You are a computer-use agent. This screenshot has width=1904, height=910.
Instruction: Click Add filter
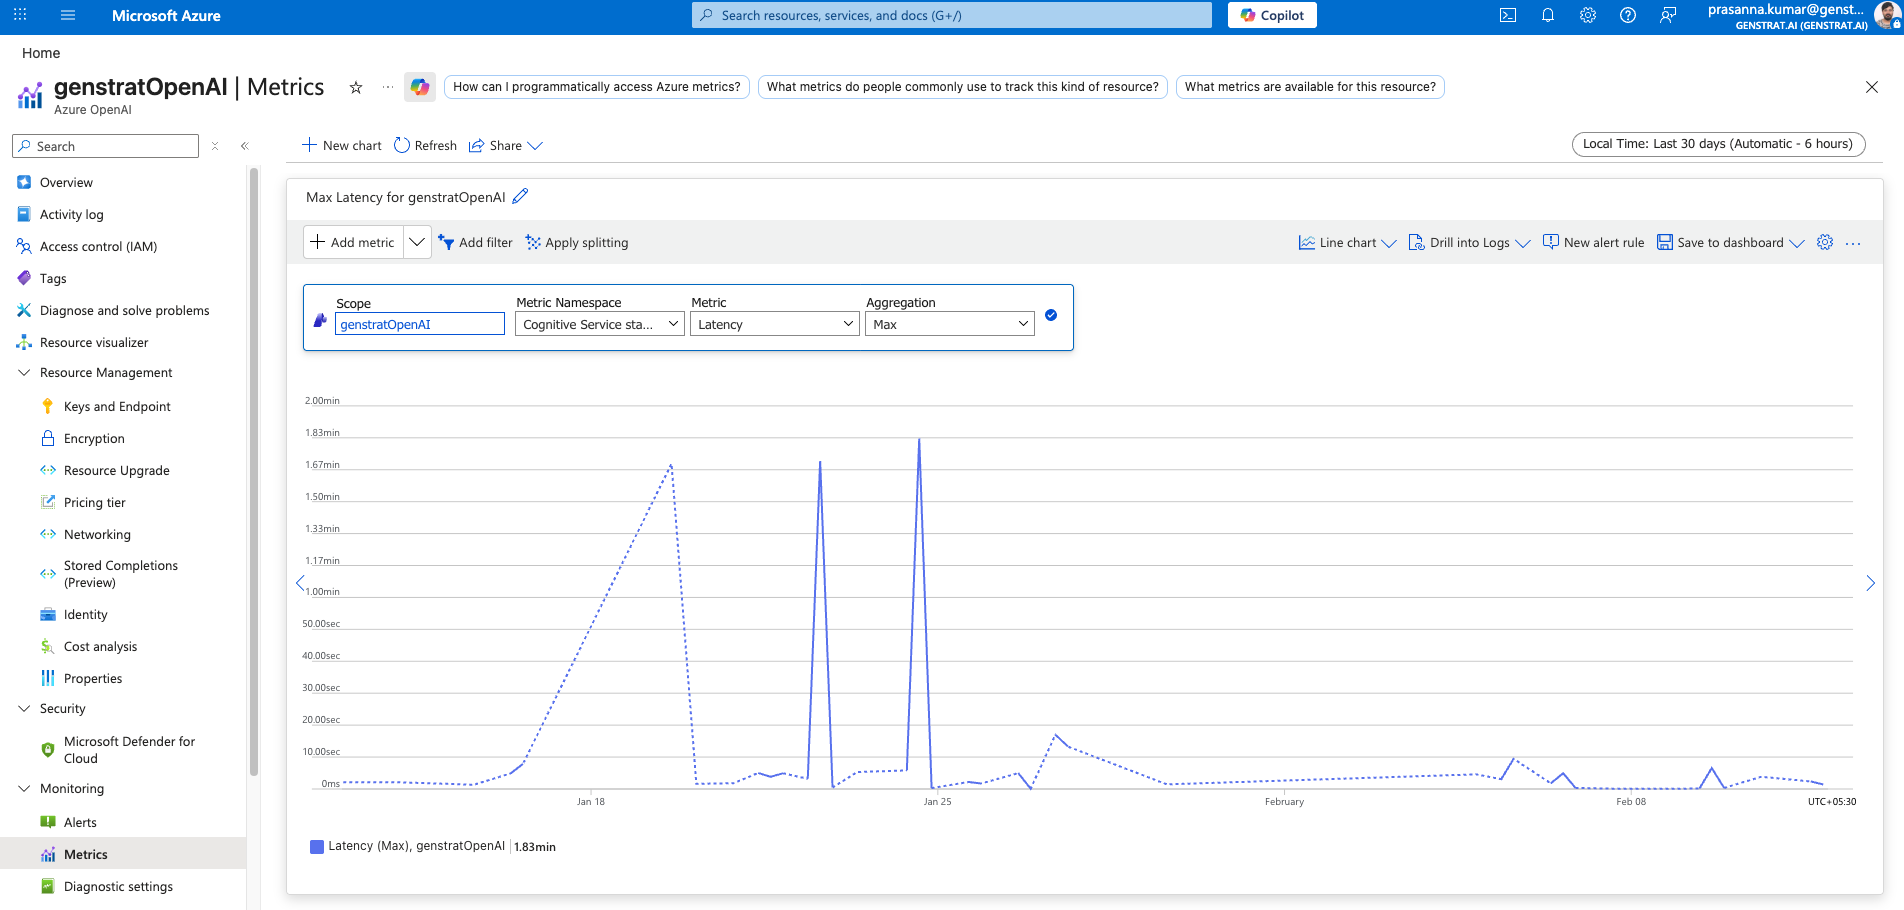pyautogui.click(x=475, y=242)
